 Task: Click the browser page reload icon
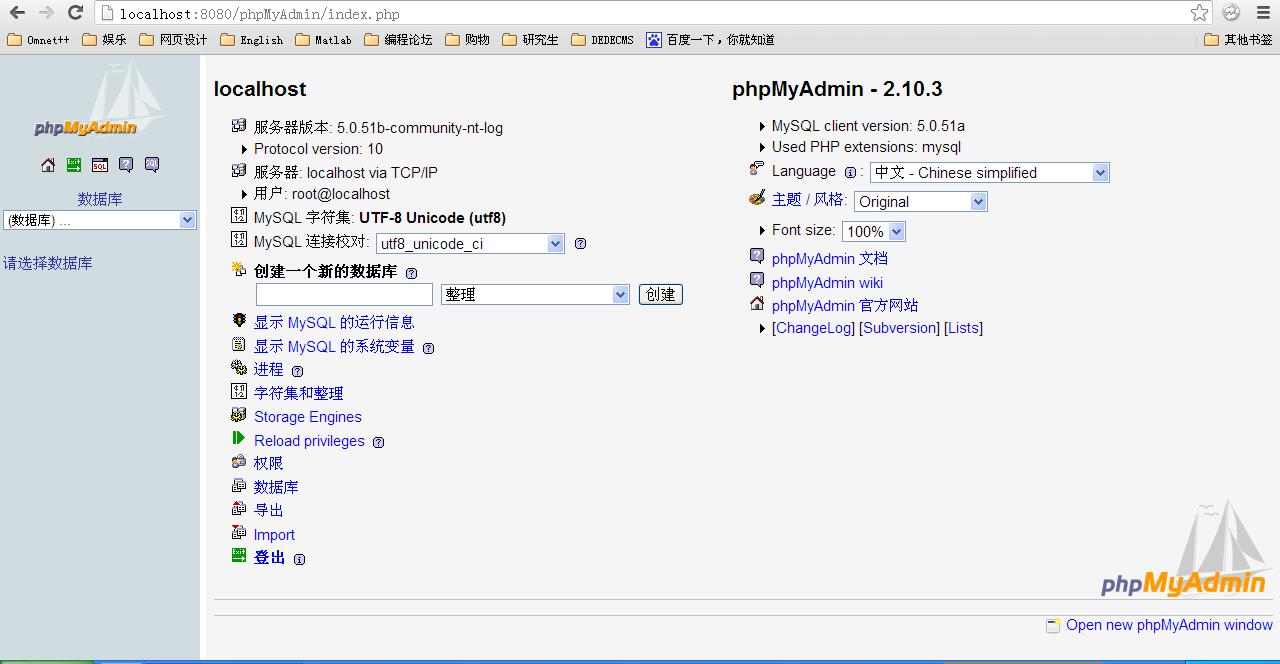tap(75, 14)
